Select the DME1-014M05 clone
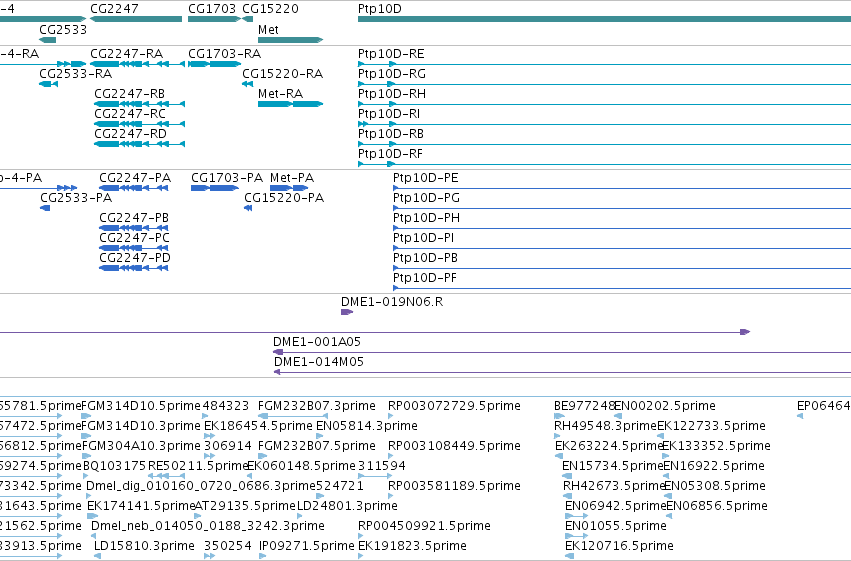 [x=562, y=372]
